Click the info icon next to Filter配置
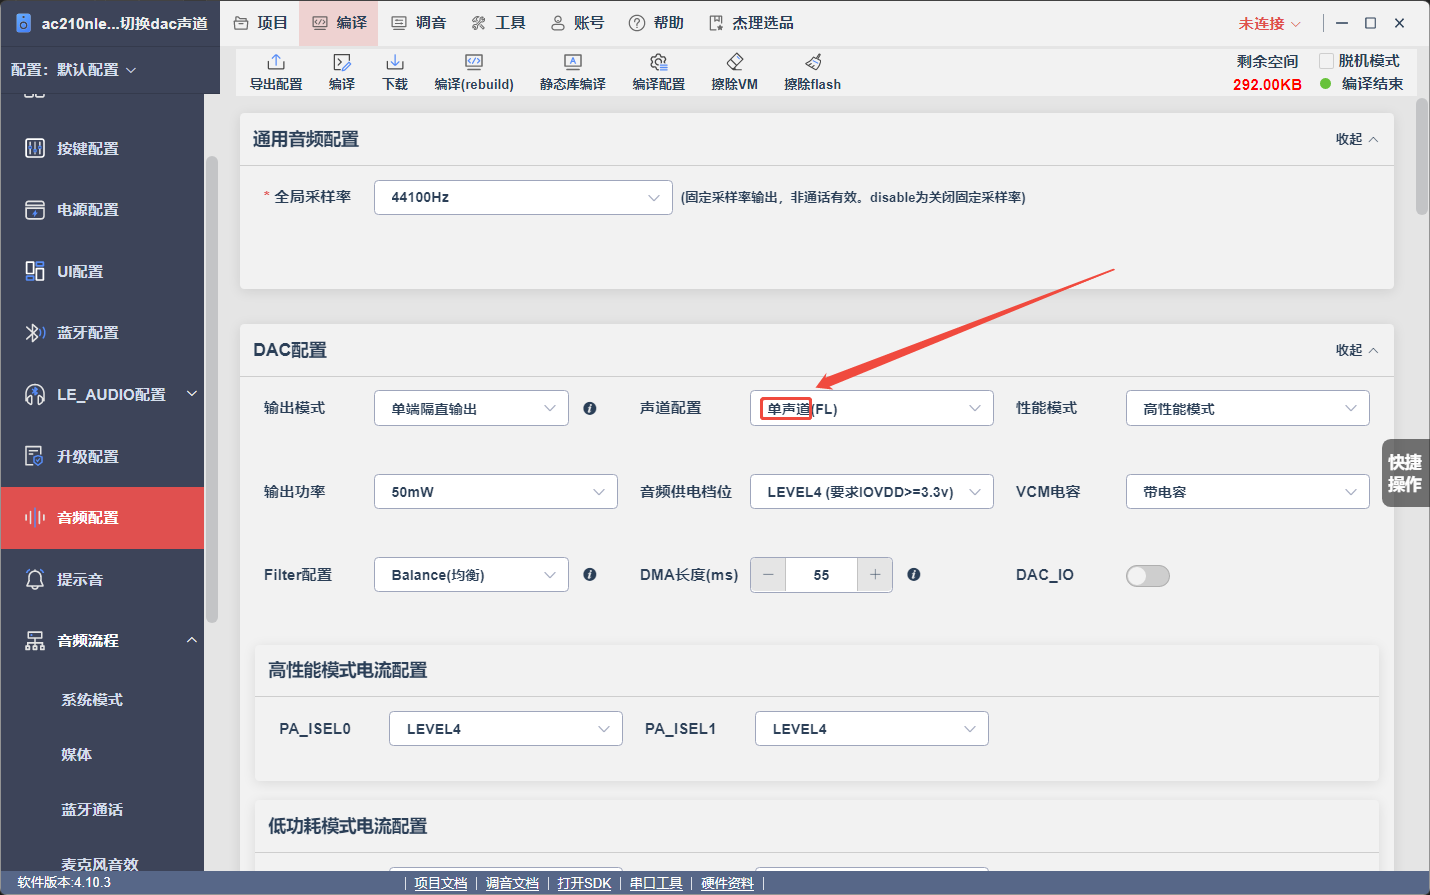This screenshot has width=1430, height=895. pos(590,575)
